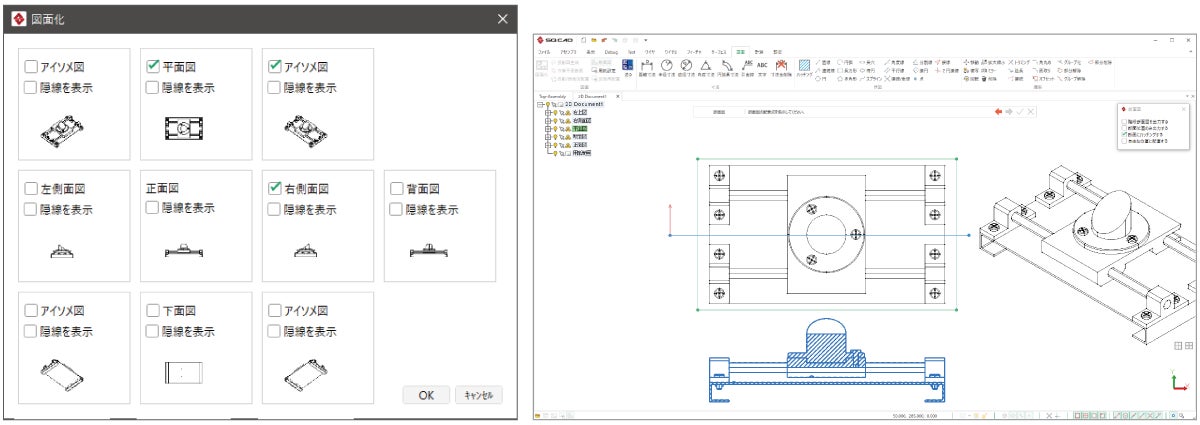The image size is (1200, 425).
Task: Check the 背面図 checkbox
Action: (x=397, y=188)
